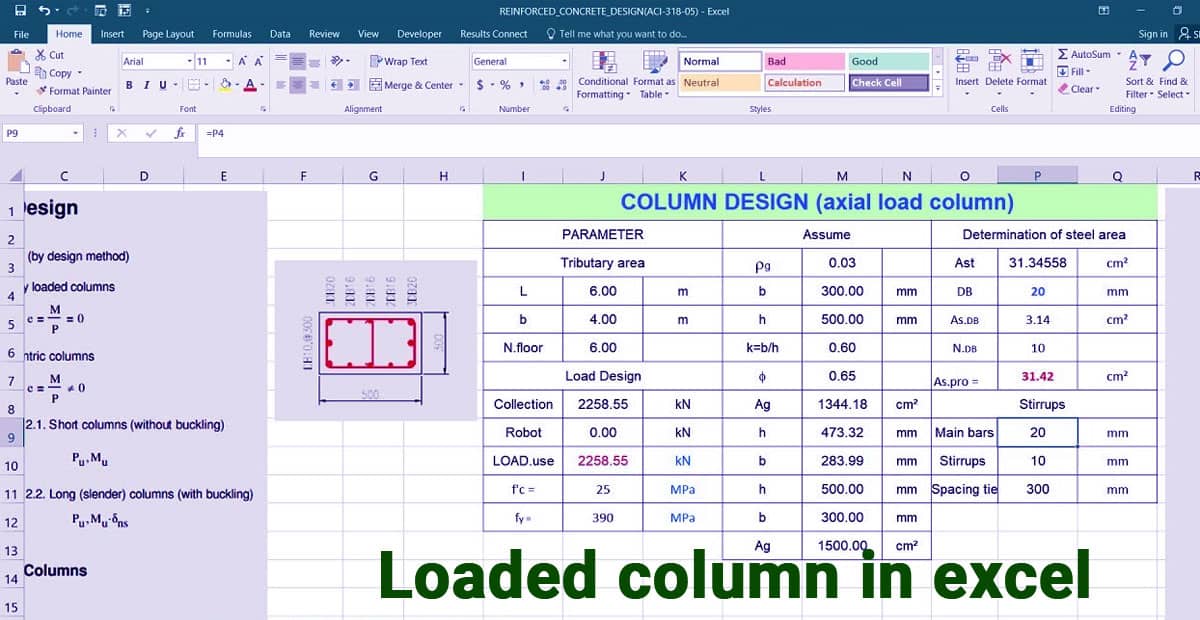Switch to the Formulas tab

click(232, 34)
